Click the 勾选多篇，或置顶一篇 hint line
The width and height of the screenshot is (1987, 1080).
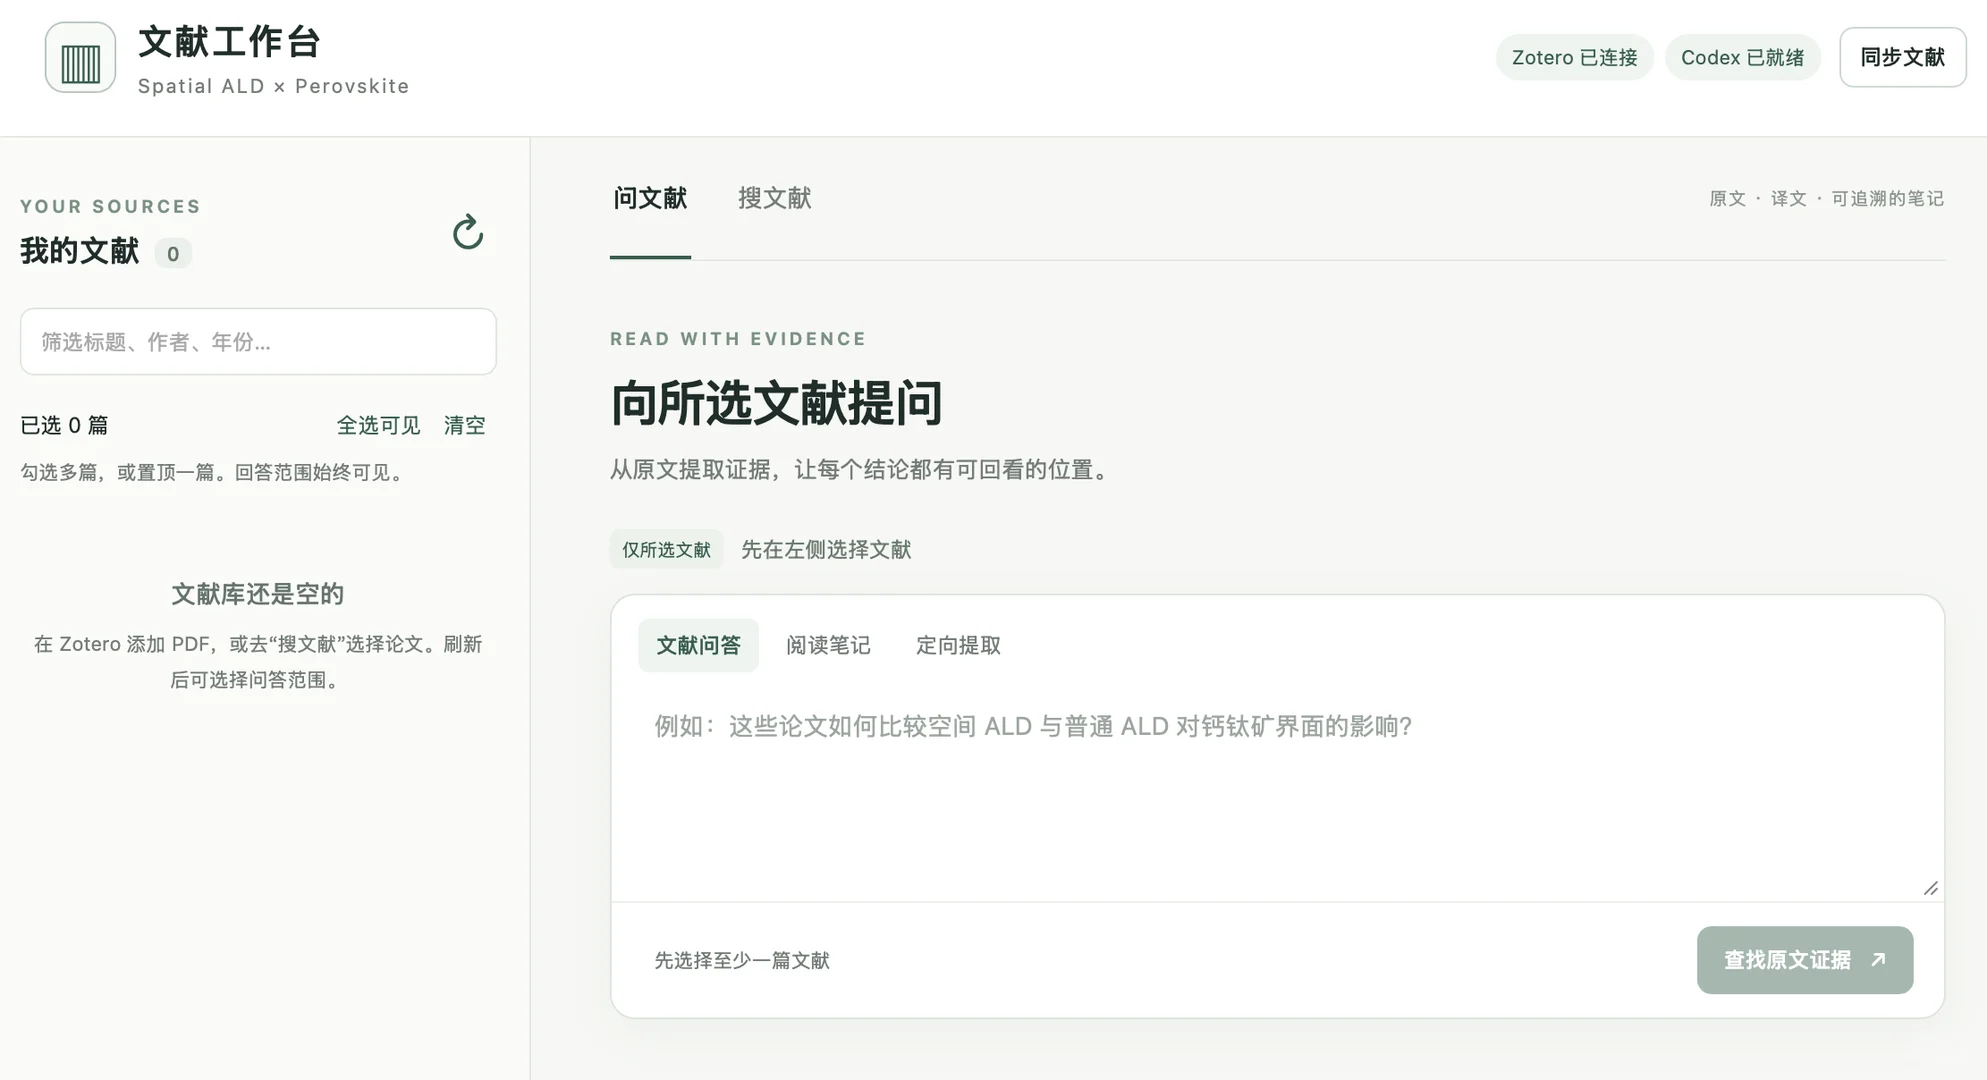pos(215,472)
